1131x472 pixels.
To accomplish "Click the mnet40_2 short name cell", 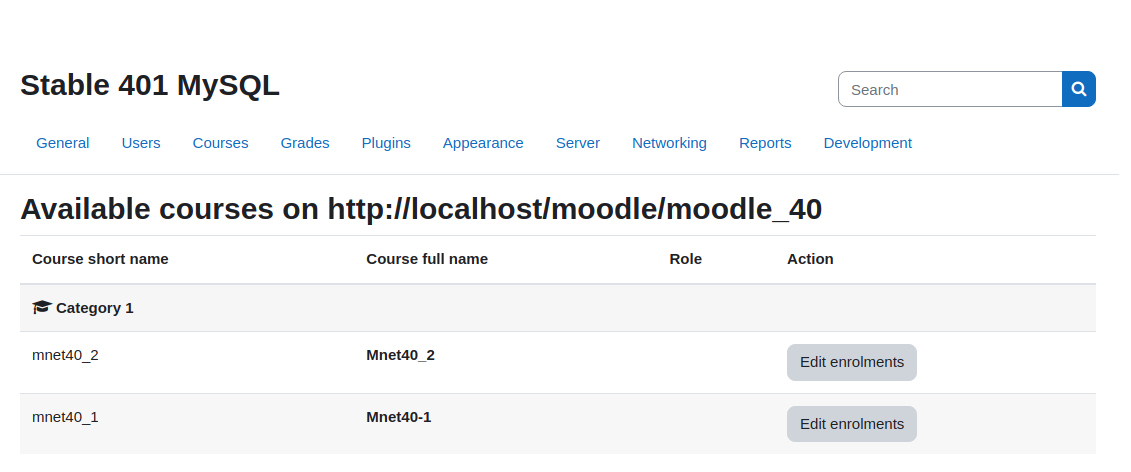I will (65, 355).
